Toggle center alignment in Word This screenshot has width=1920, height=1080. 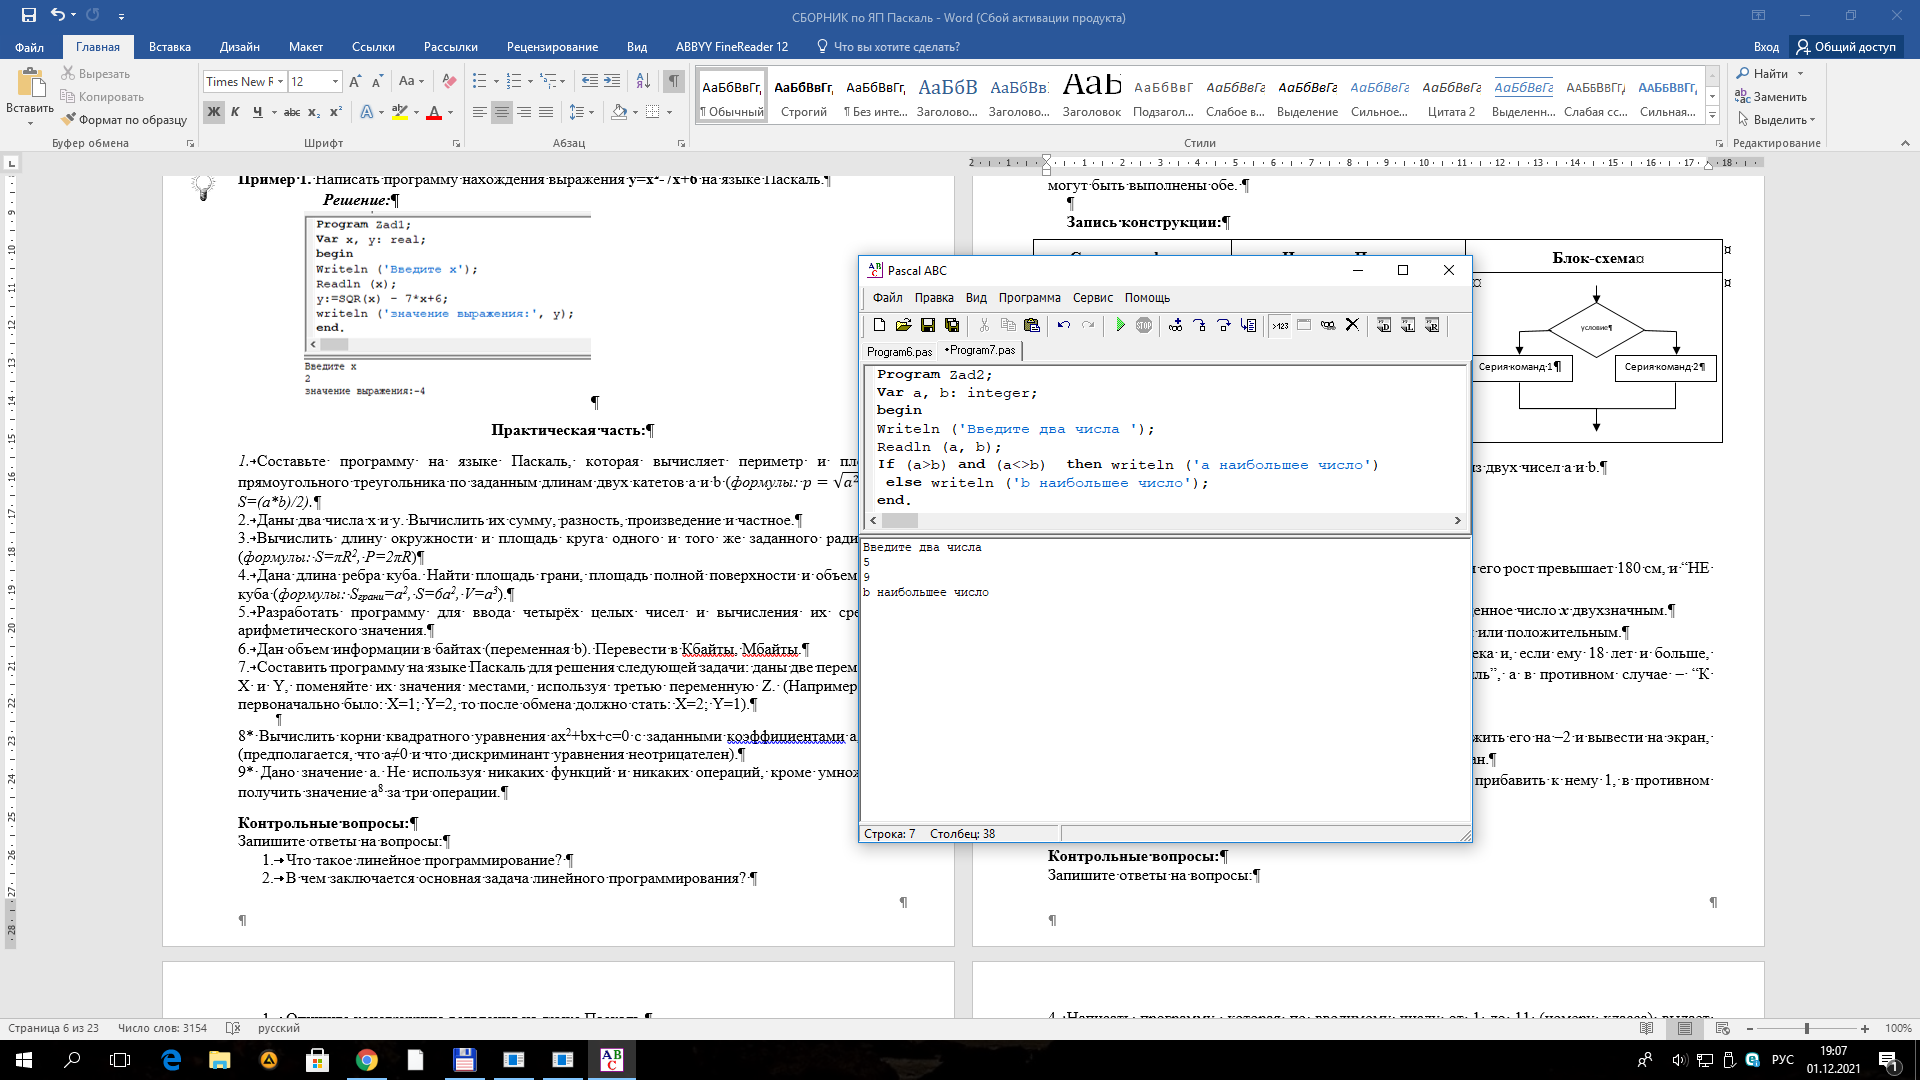(x=502, y=112)
